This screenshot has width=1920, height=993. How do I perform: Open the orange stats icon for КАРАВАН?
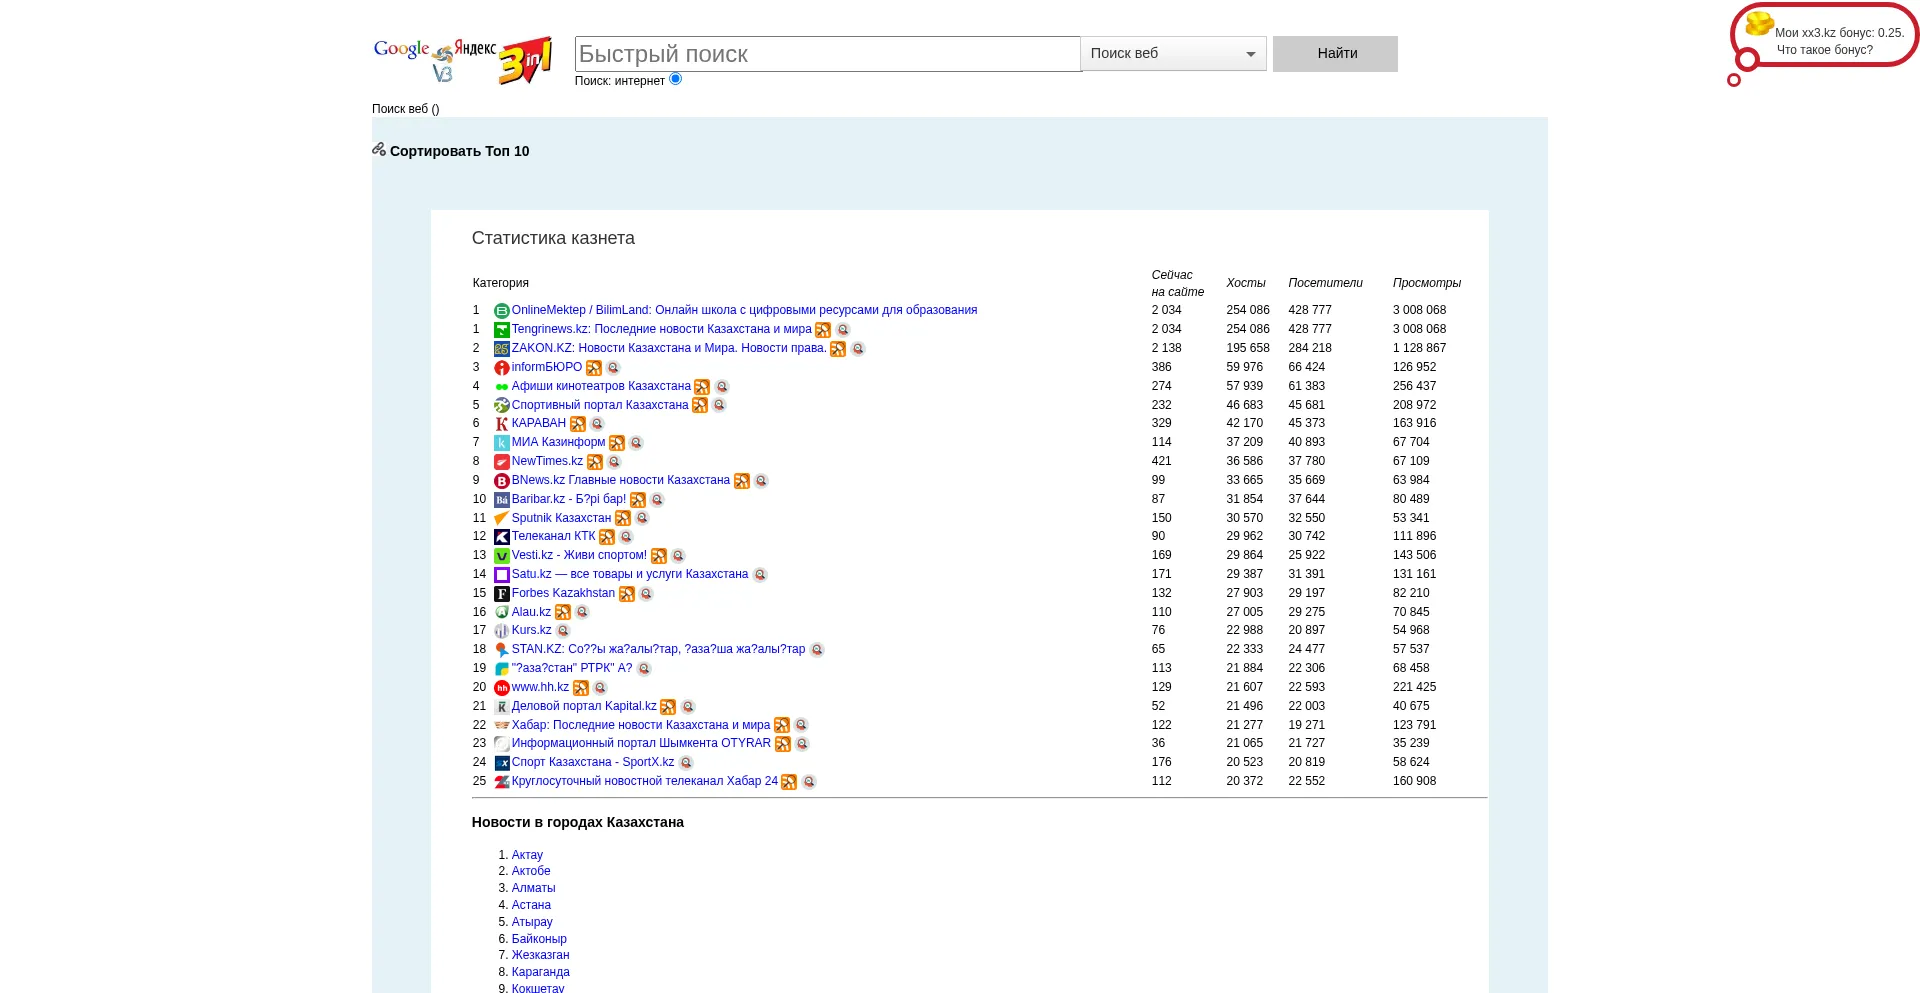point(578,424)
